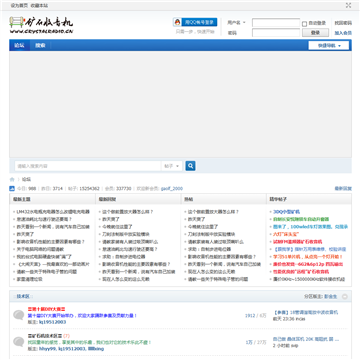Open new member profile gaoif_2000
Image resolution: width=360 pixels, height=360 pixels.
[x=172, y=189]
